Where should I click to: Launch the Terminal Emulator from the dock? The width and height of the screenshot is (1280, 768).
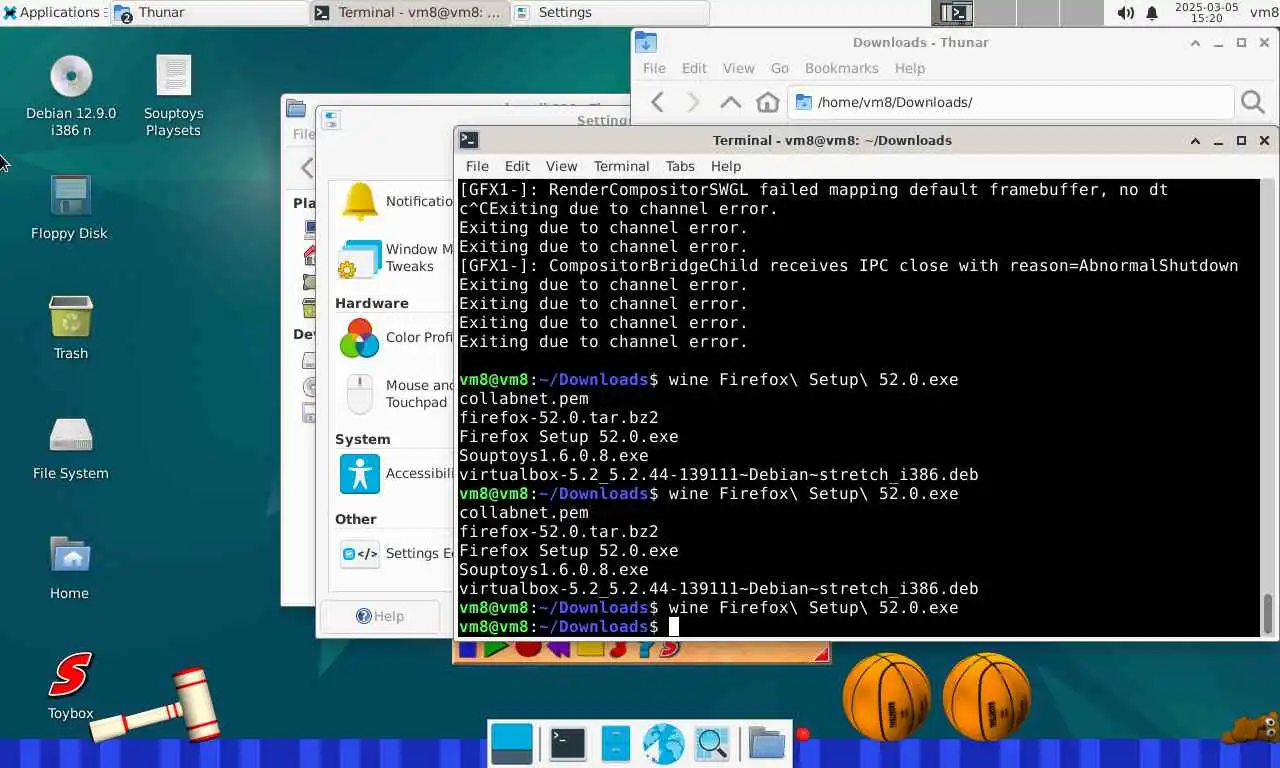pos(567,743)
